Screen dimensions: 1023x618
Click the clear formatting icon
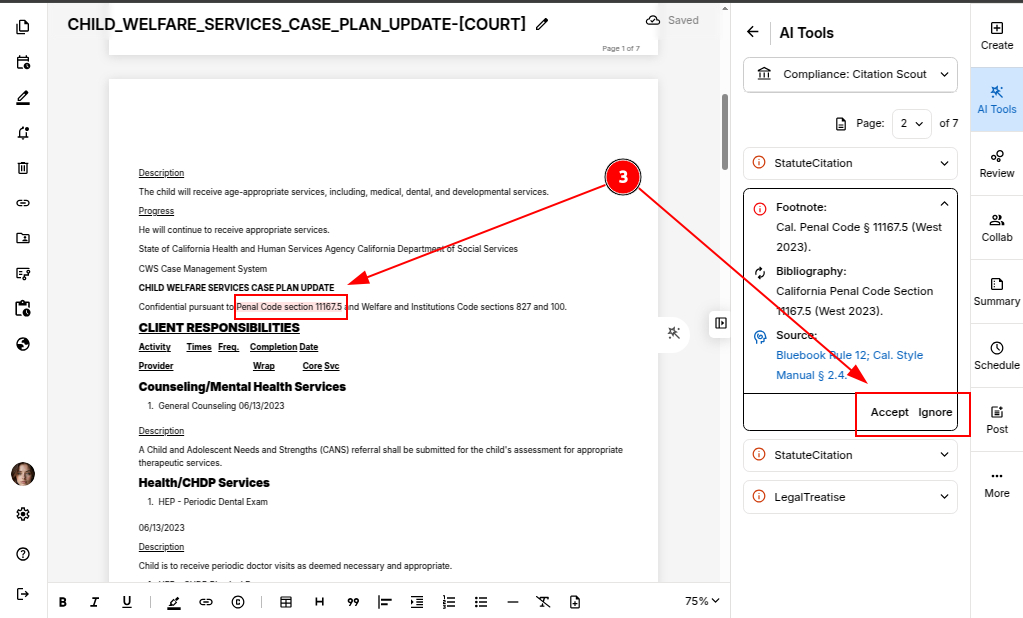click(543, 602)
